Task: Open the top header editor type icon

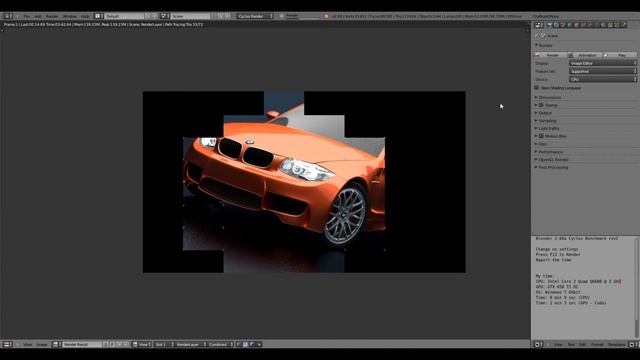Action: coord(8,16)
